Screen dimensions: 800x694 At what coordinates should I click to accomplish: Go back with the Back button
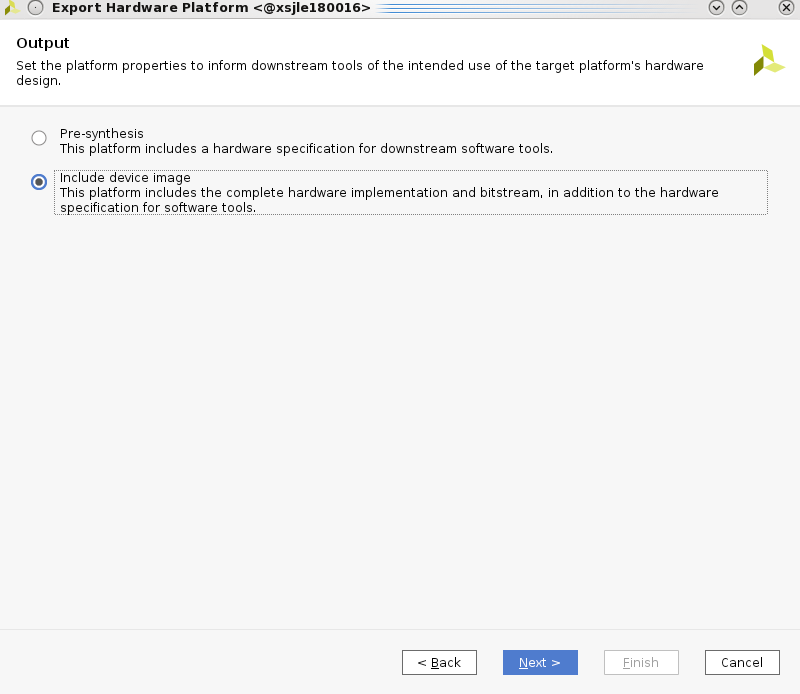(439, 662)
